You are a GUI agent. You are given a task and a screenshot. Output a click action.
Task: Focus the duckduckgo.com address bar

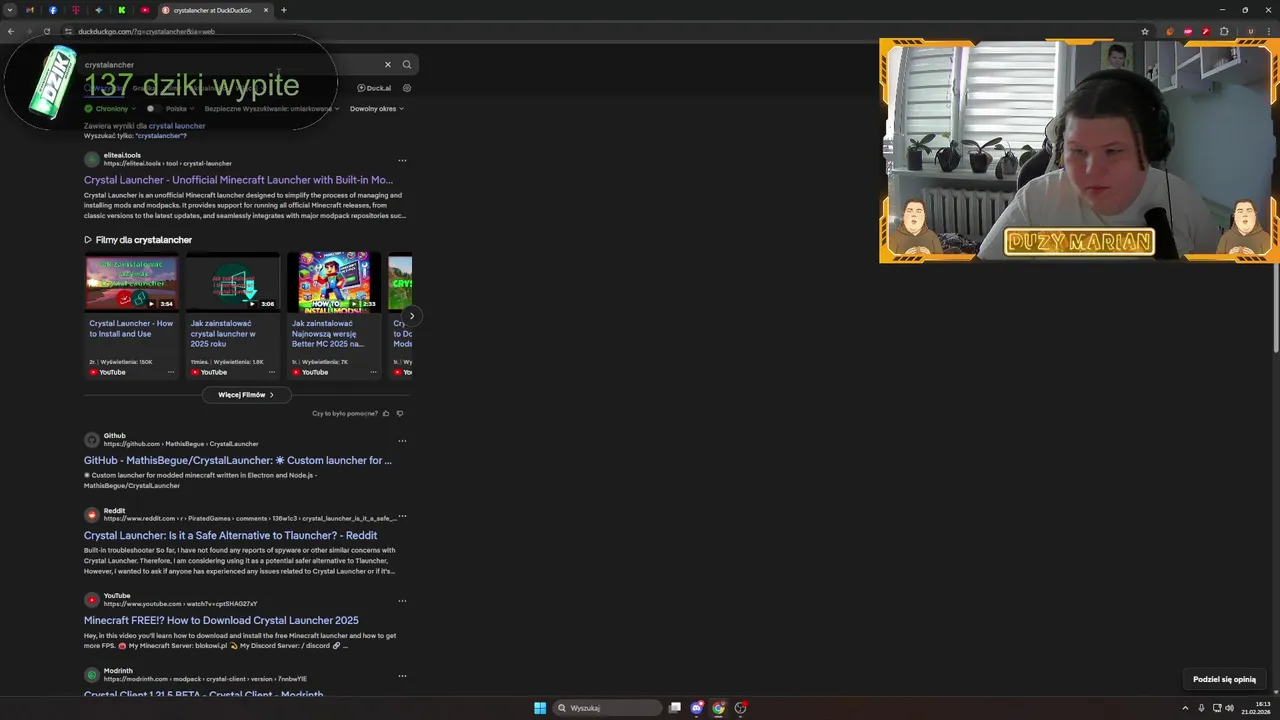[x=600, y=31]
